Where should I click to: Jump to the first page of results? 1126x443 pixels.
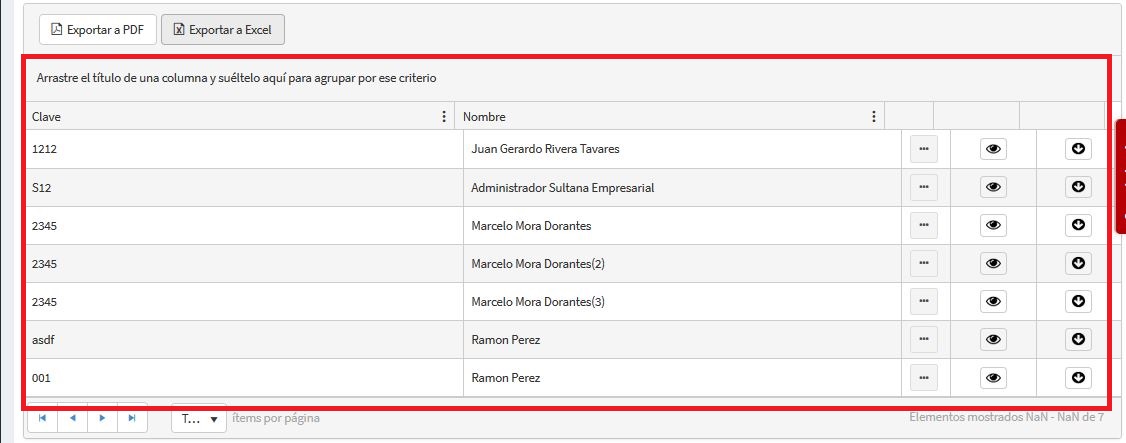click(x=42, y=419)
